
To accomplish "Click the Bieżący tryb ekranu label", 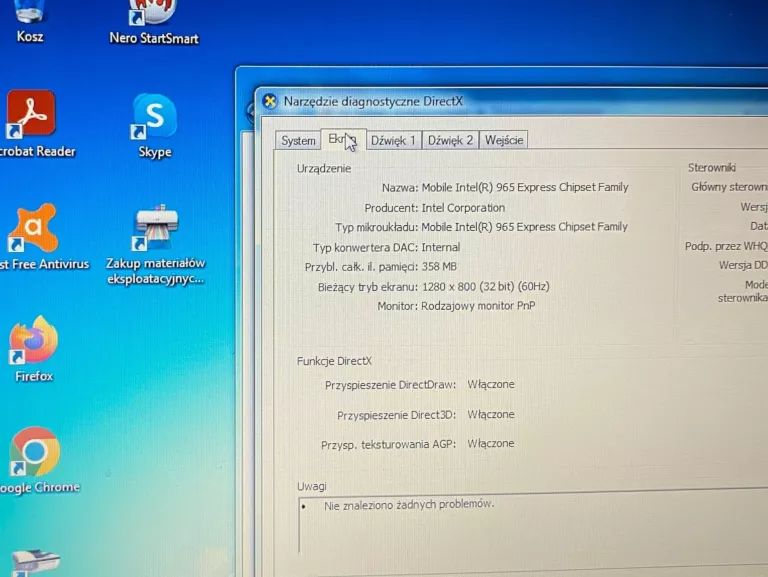I will click(368, 288).
